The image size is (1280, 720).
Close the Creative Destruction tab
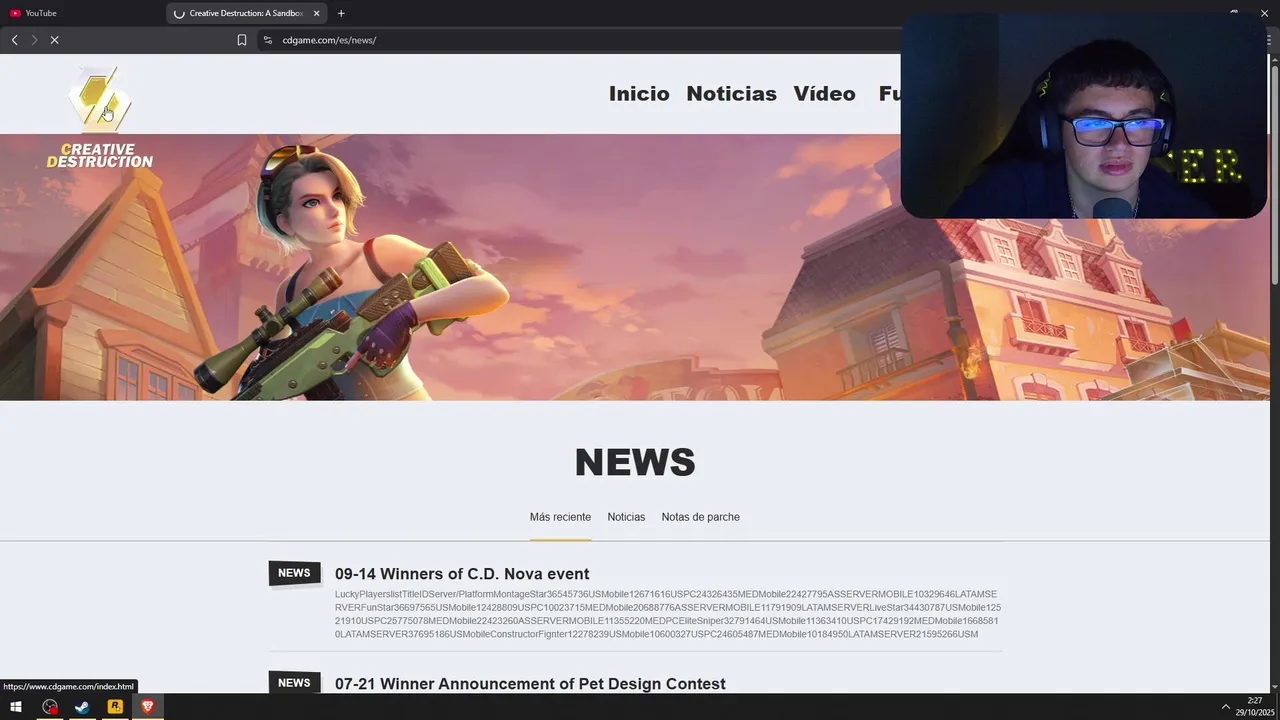[317, 13]
